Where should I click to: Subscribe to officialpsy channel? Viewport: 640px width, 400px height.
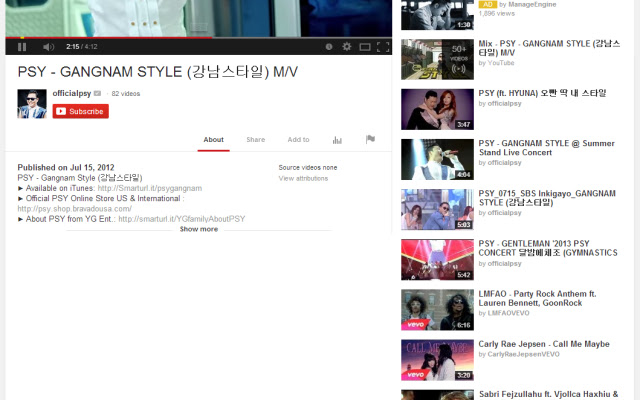80,111
